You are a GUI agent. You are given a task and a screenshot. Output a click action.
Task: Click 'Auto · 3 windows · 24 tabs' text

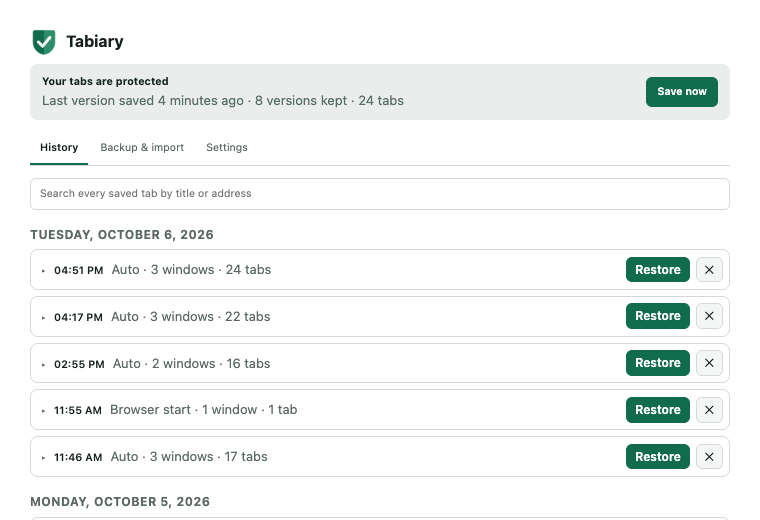pyautogui.click(x=191, y=269)
